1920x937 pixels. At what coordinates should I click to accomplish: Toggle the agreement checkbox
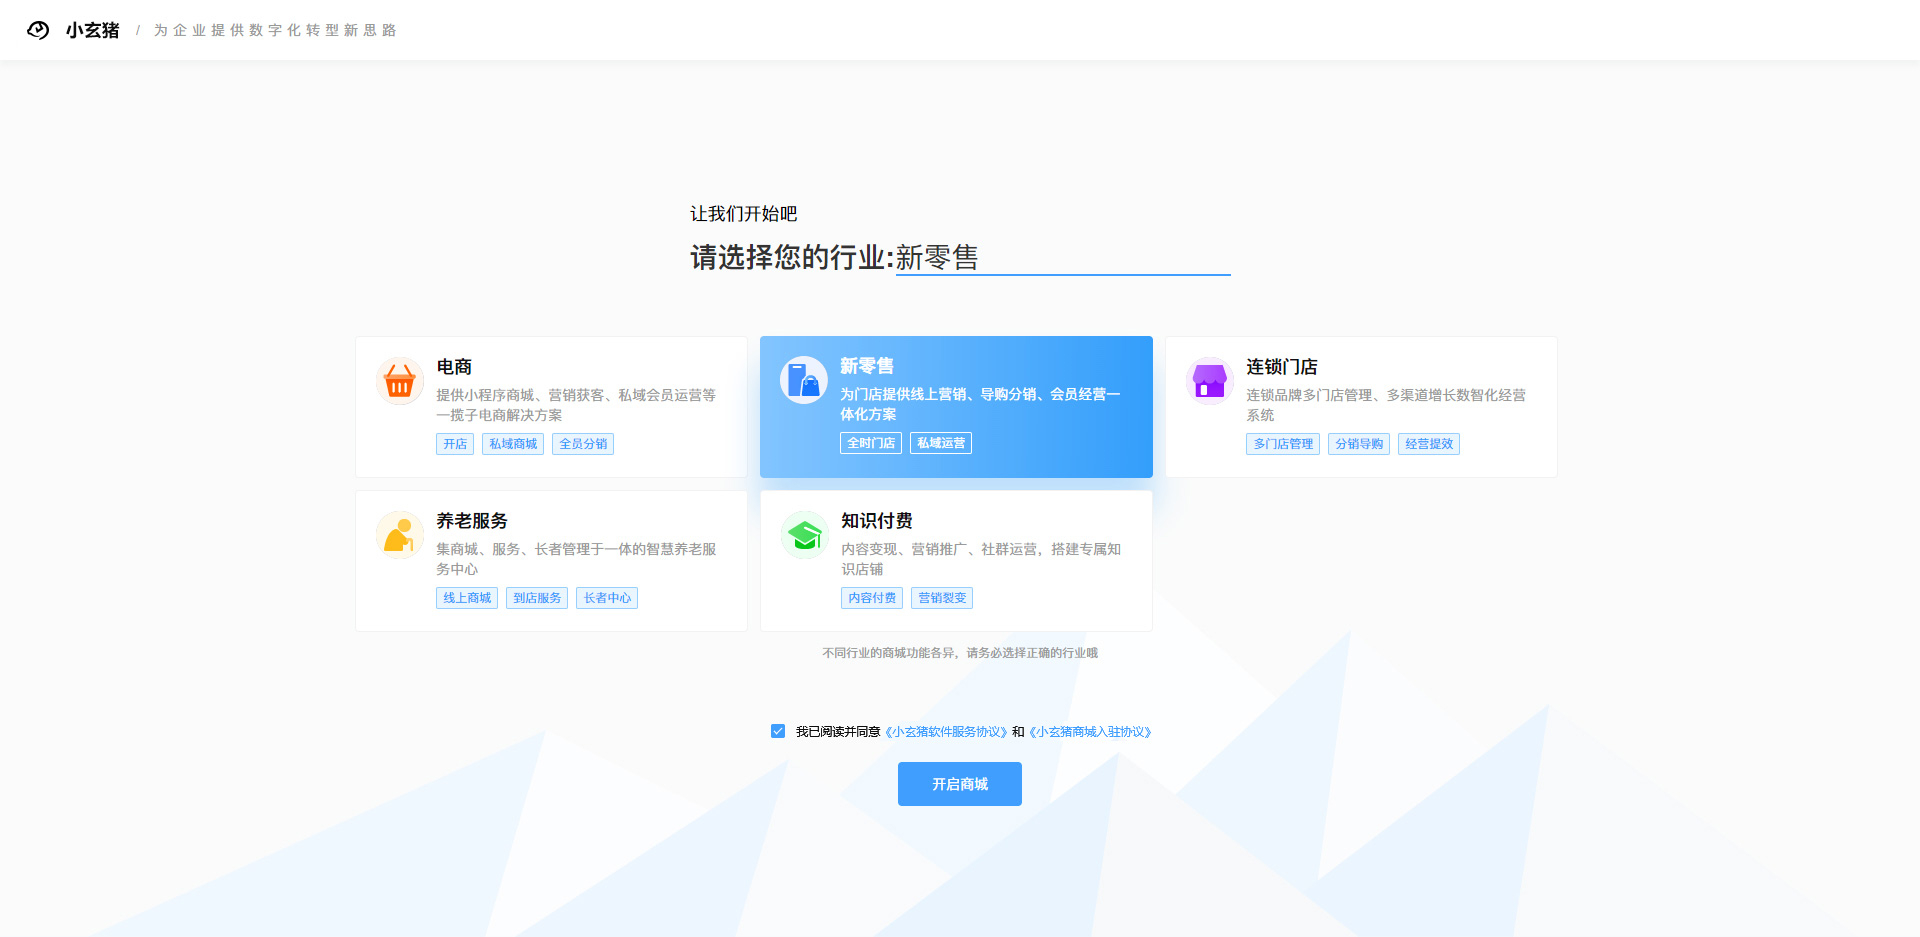tap(778, 731)
